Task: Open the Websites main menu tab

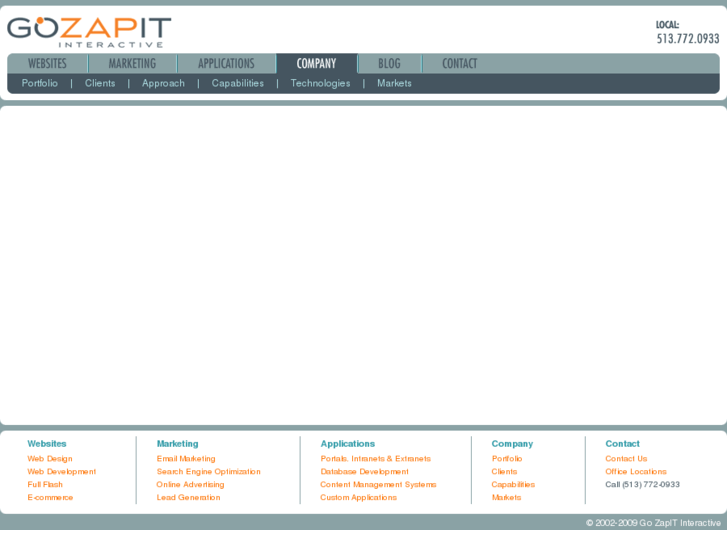Action: (47, 64)
